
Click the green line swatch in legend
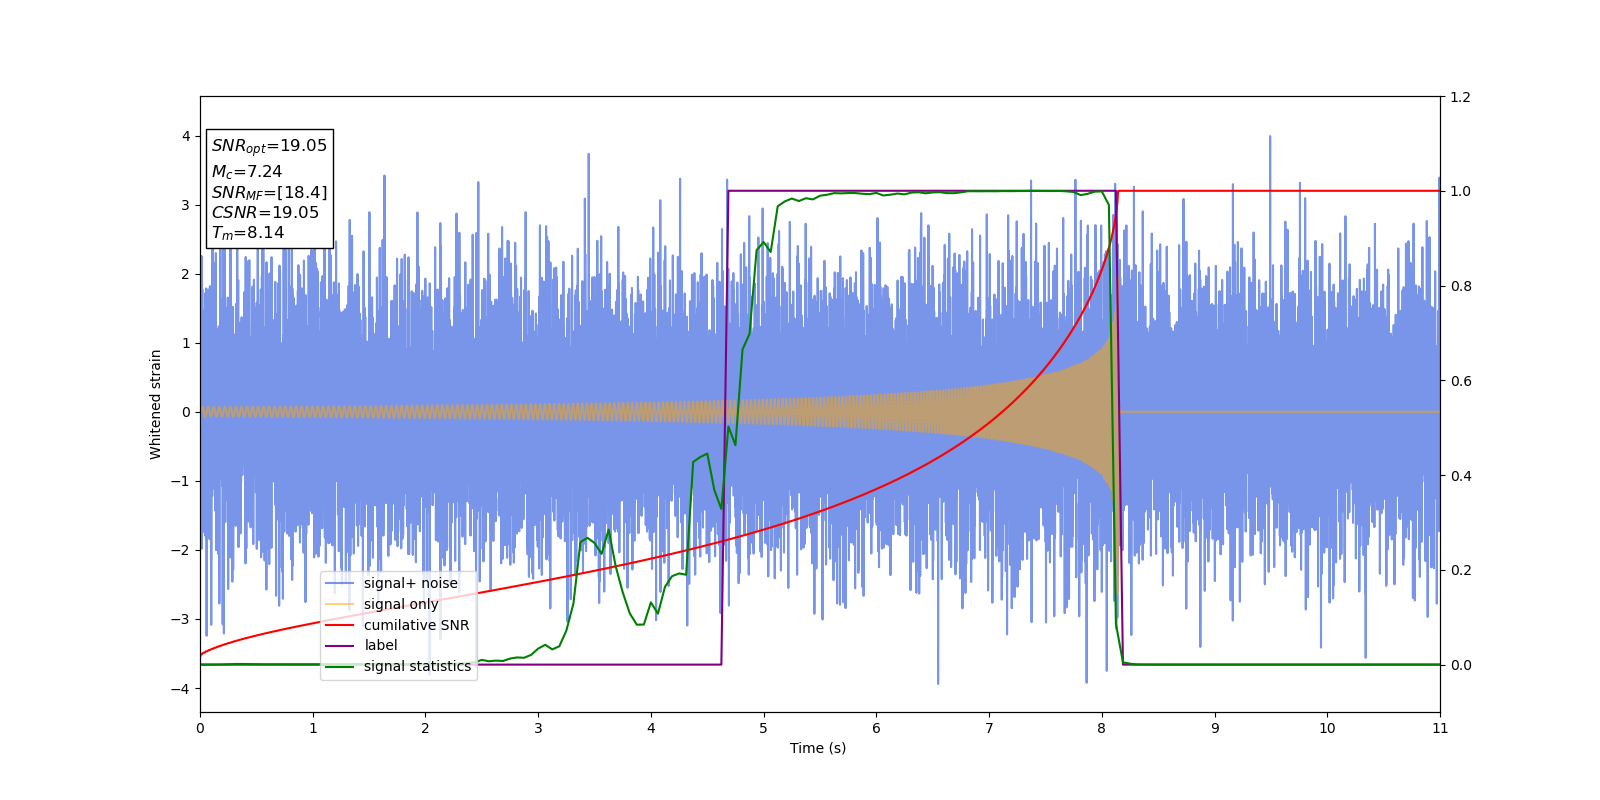[340, 666]
